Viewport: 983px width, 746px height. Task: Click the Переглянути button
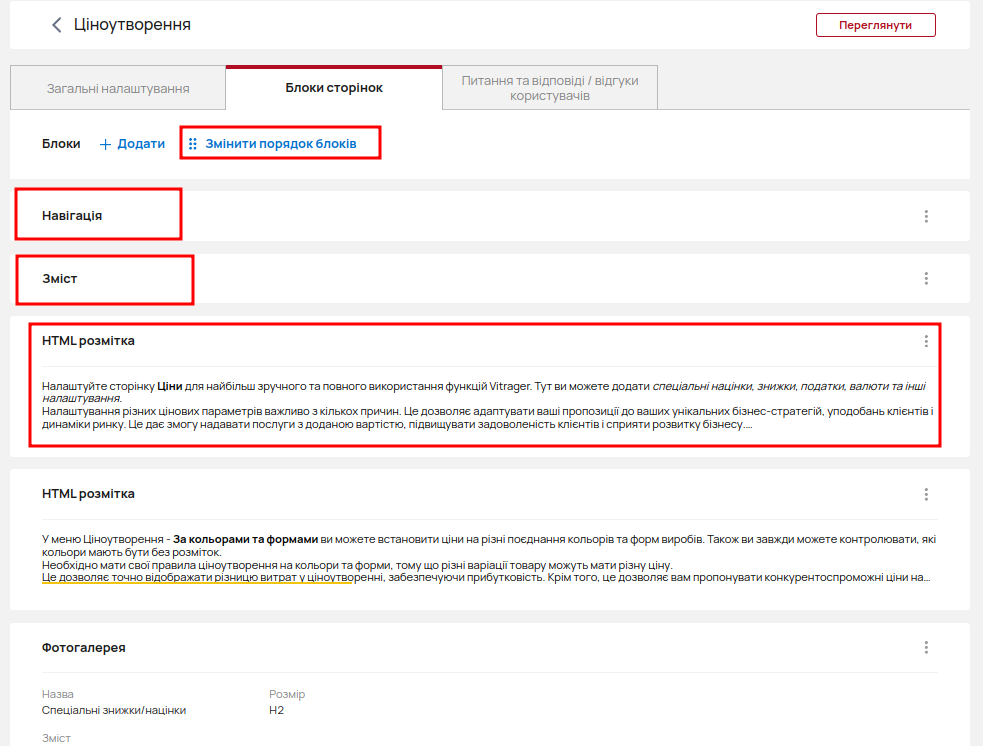click(x=875, y=25)
